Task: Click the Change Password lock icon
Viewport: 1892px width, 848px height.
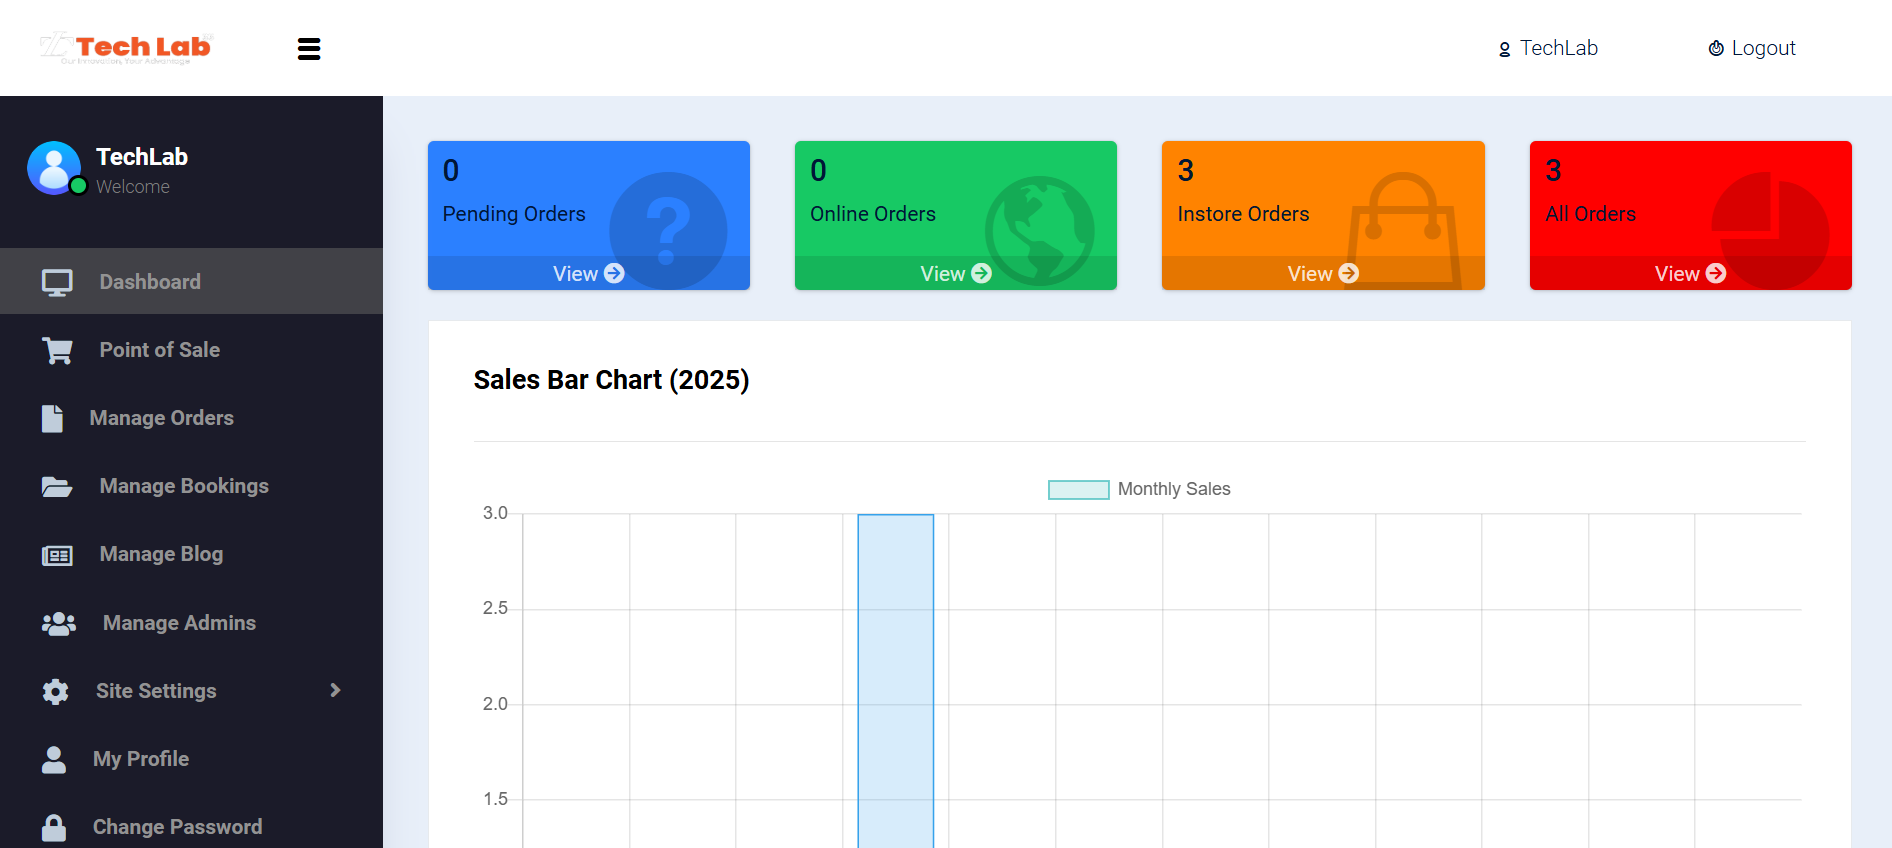Action: coord(54,828)
